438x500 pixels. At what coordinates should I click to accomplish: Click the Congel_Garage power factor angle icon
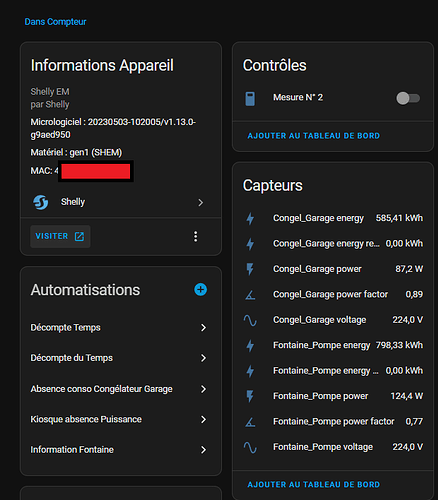(250, 295)
